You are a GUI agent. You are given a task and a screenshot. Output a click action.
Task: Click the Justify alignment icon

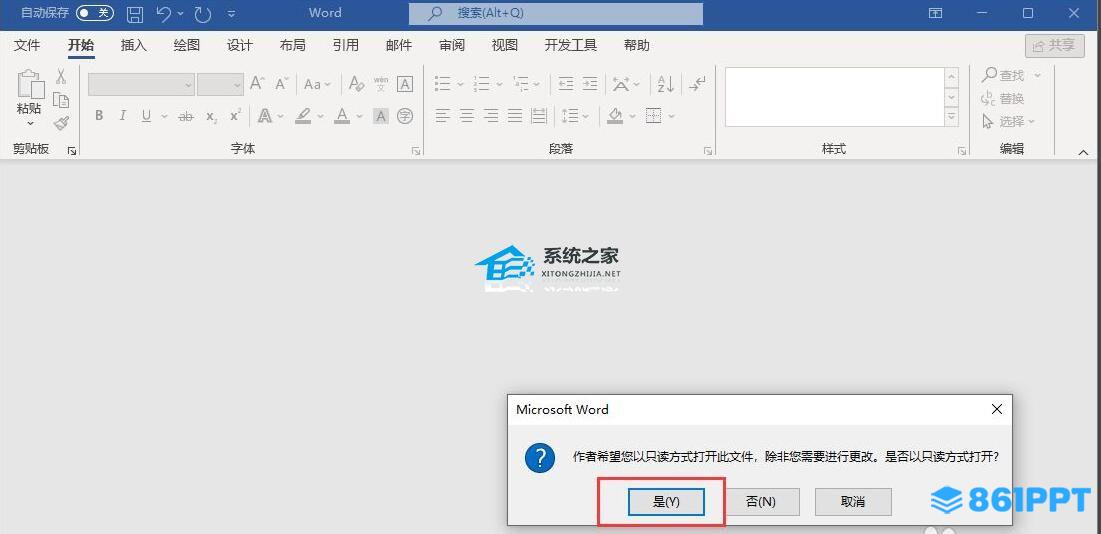(x=515, y=116)
